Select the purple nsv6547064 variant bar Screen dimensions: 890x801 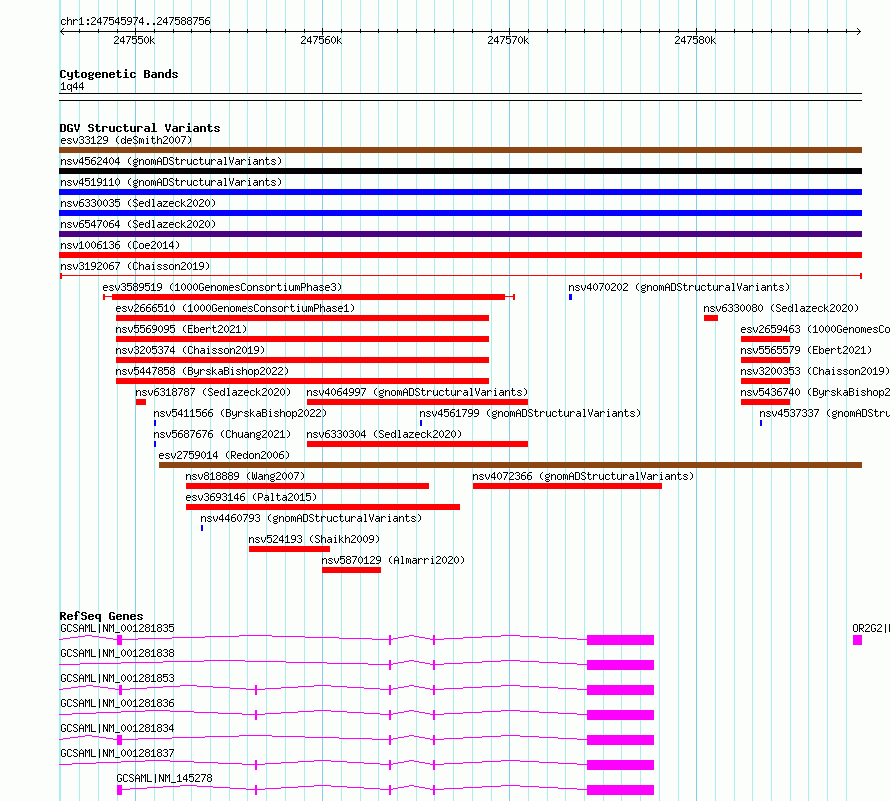coord(460,234)
